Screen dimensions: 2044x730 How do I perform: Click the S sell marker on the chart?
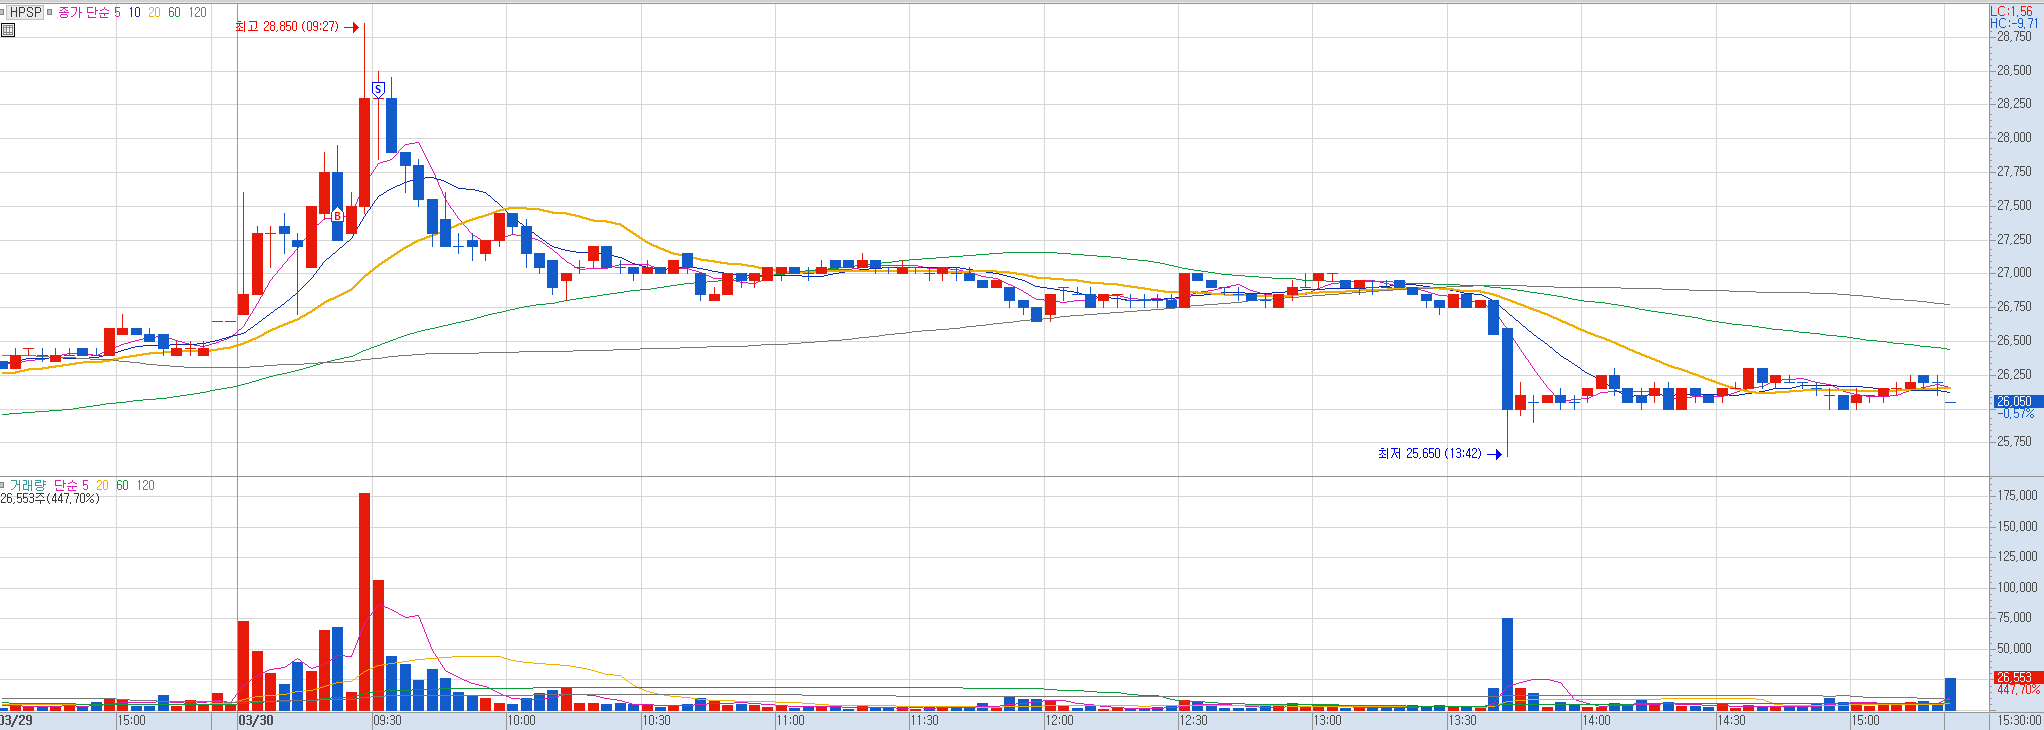378,89
